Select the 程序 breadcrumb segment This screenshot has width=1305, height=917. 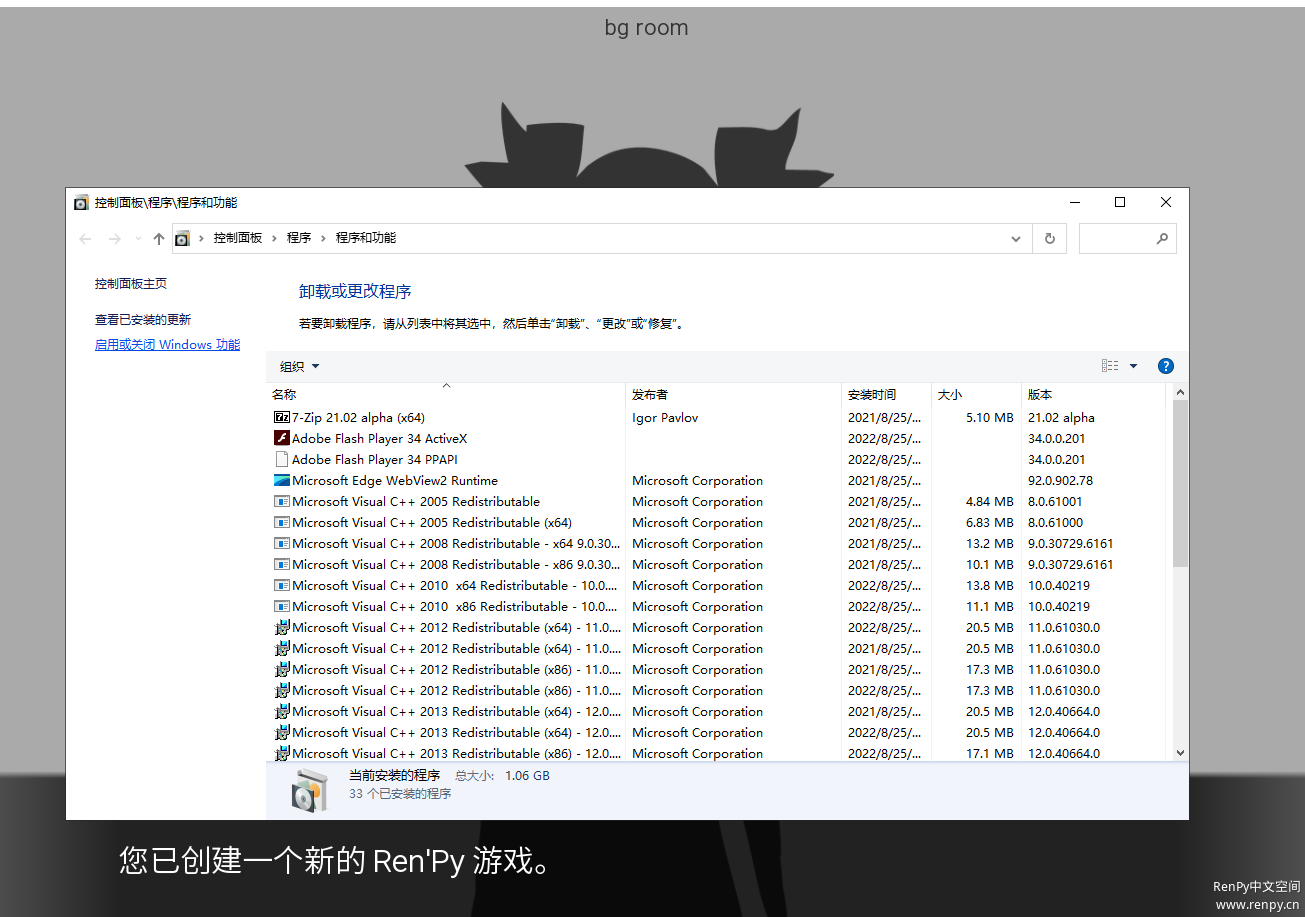point(299,238)
